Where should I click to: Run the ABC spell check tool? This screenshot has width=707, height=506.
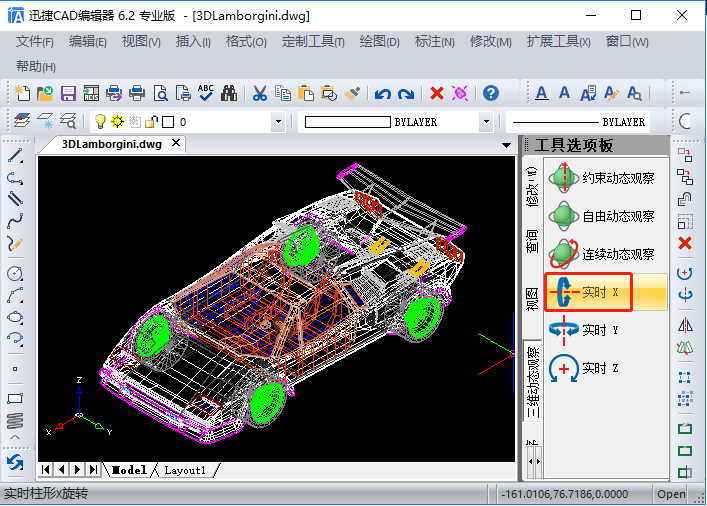click(206, 93)
